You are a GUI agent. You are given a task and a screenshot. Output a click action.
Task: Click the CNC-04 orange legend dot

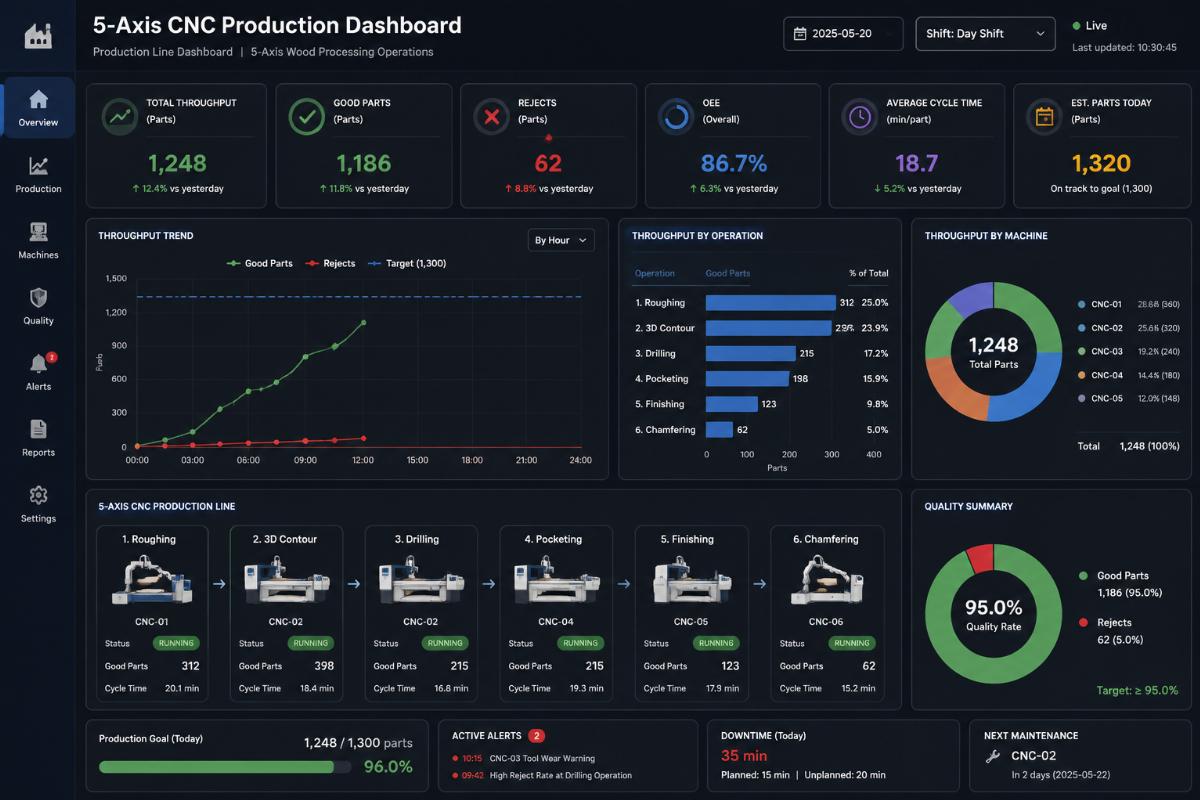coord(1081,375)
